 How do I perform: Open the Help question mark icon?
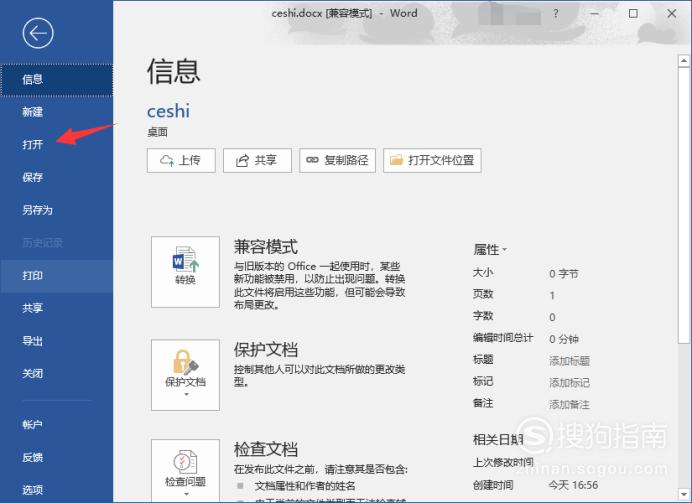coord(556,14)
